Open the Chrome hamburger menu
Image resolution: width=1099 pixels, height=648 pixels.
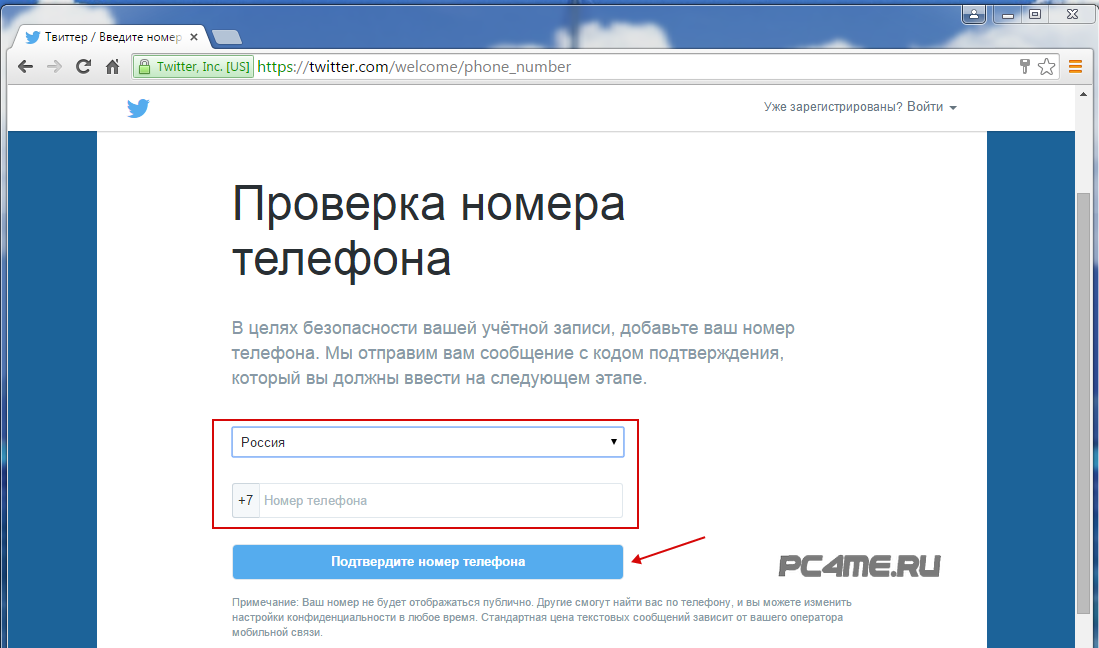pyautogui.click(x=1076, y=67)
